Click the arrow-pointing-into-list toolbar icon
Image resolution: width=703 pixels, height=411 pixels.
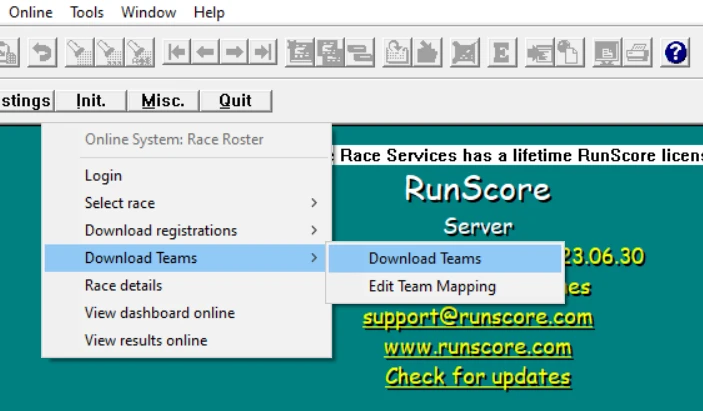pyautogui.click(x=539, y=53)
